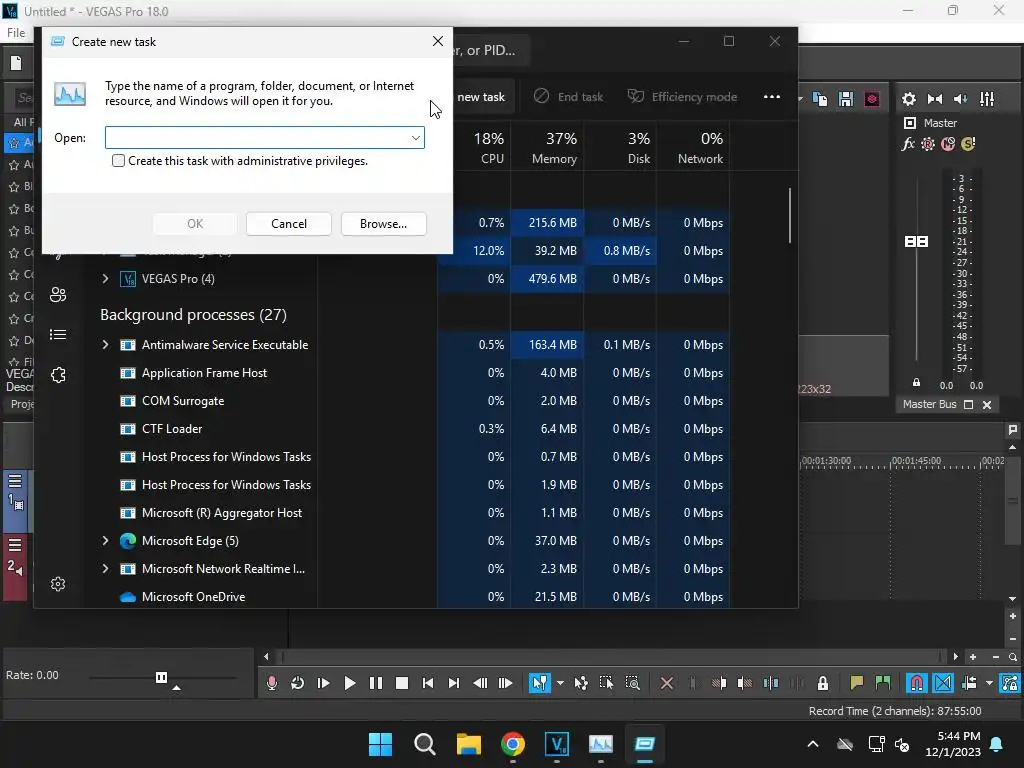Click the save snapshot floppy icon
This screenshot has height=768, width=1024.
pyautogui.click(x=846, y=99)
